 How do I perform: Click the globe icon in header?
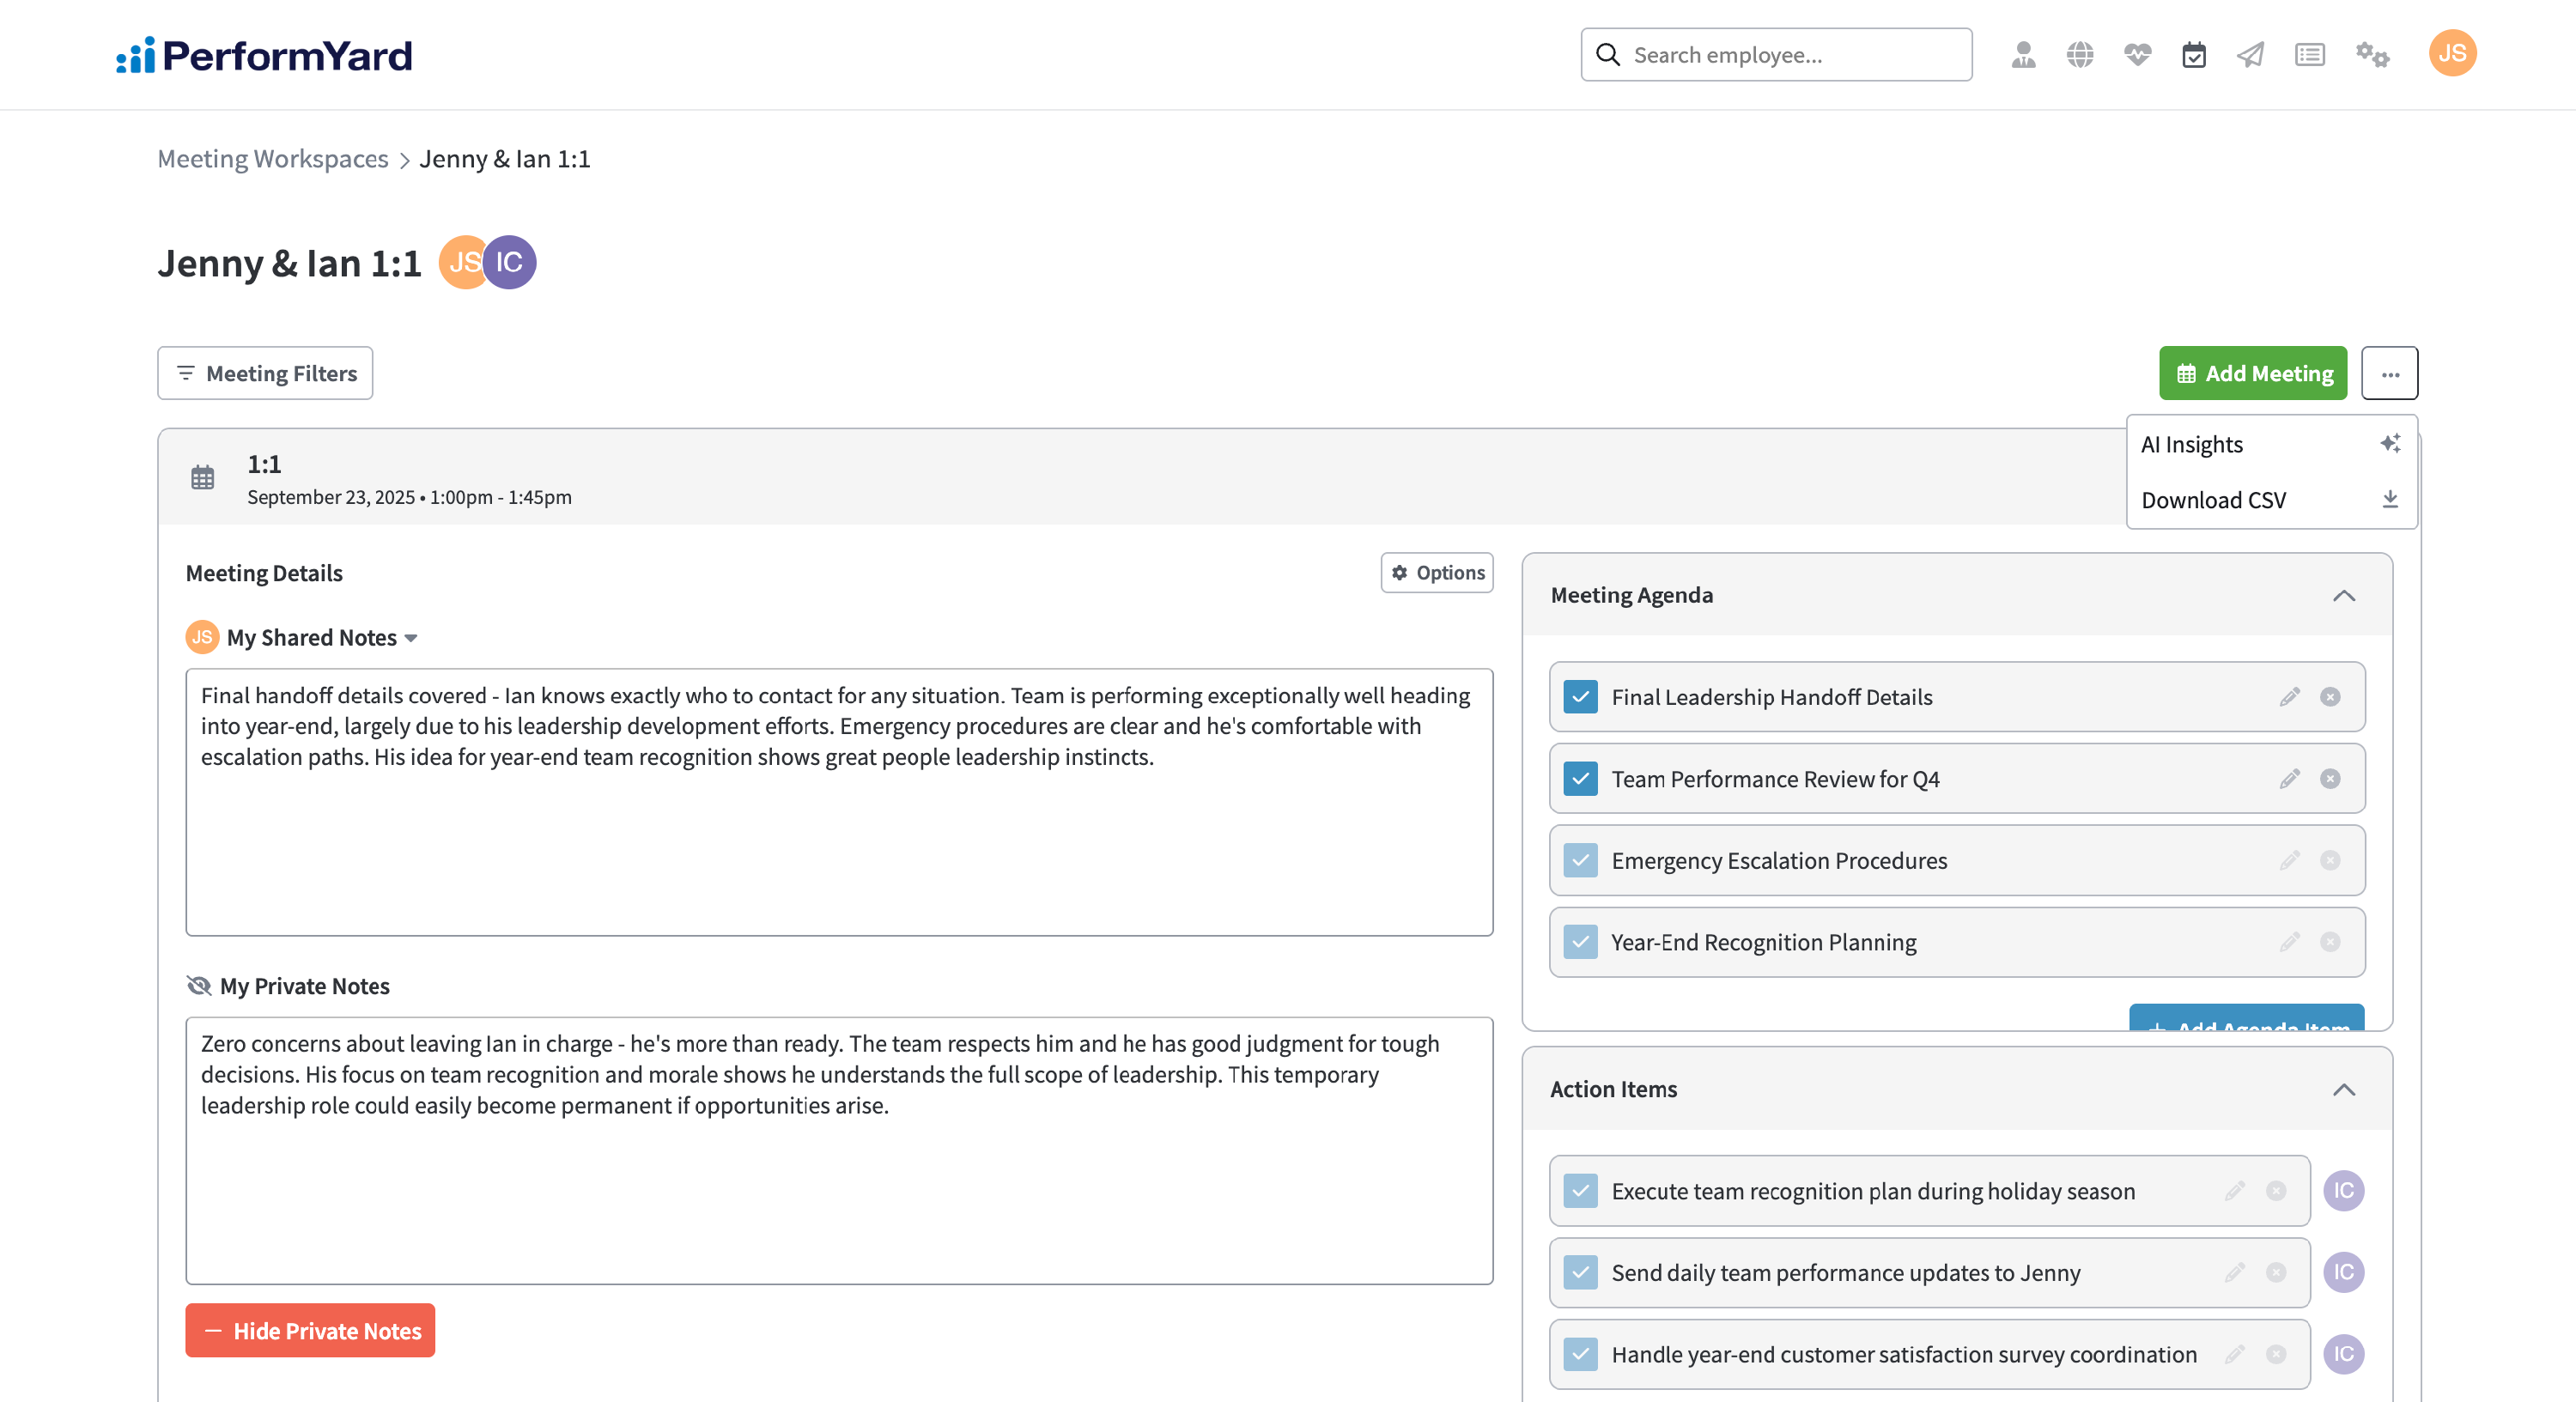pyautogui.click(x=2080, y=54)
